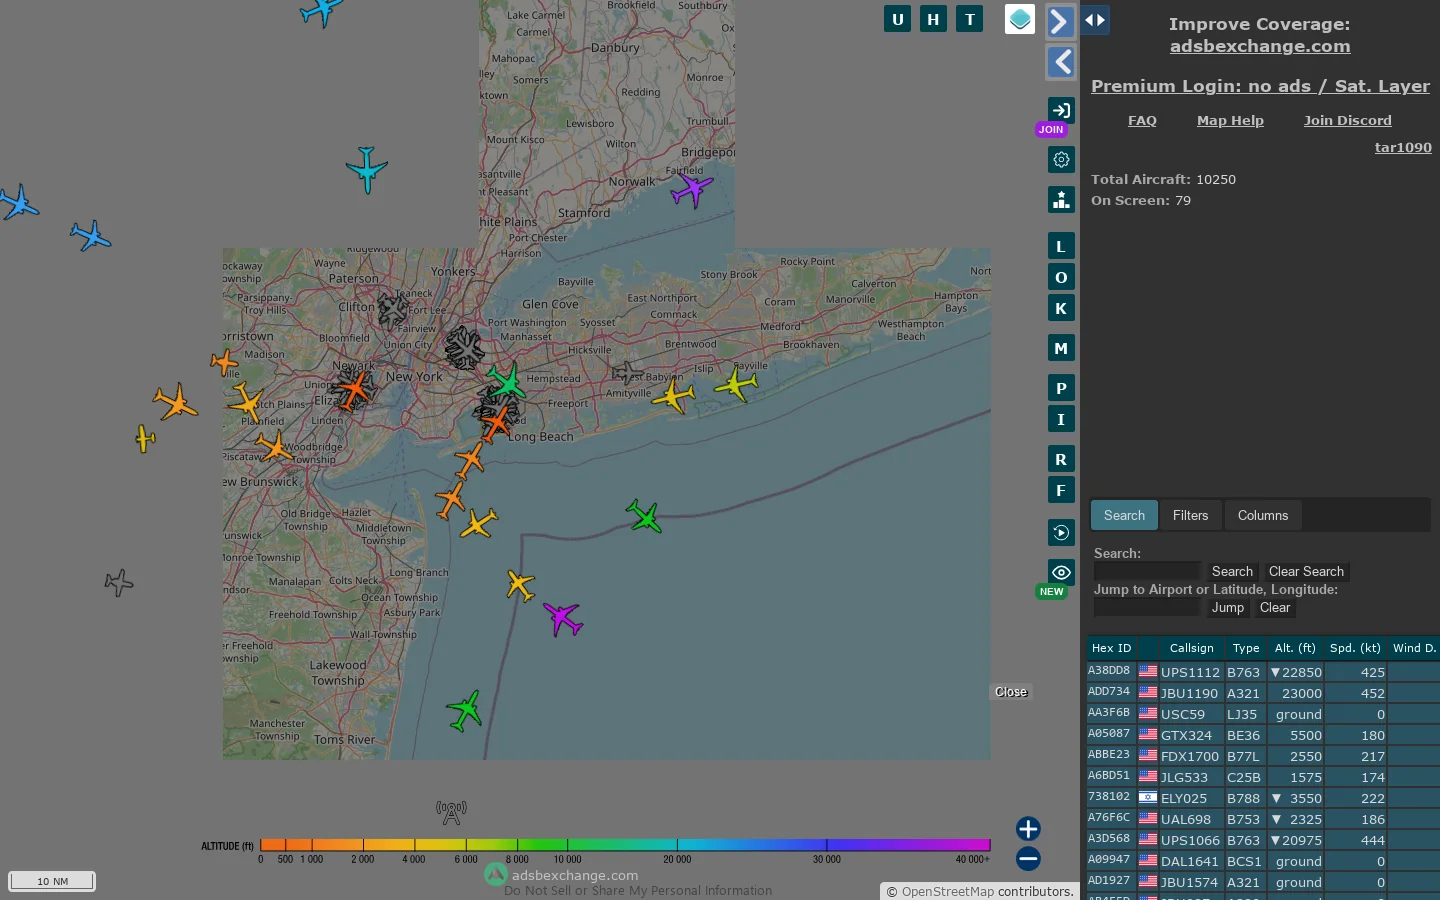
Task: Select the green aircraft near Toms River
Action: pyautogui.click(x=465, y=710)
